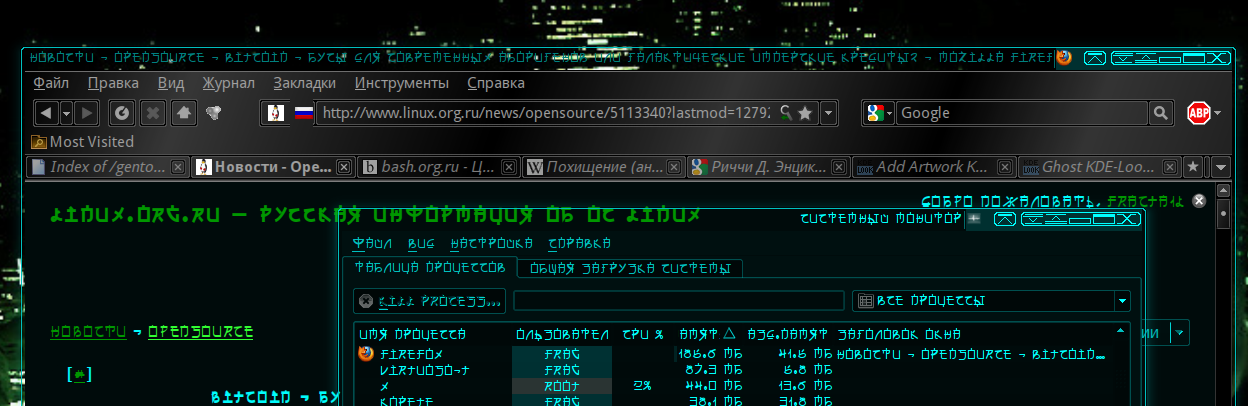The image size is (1248, 406).
Task: Click the Kill Process button
Action: [x=430, y=301]
